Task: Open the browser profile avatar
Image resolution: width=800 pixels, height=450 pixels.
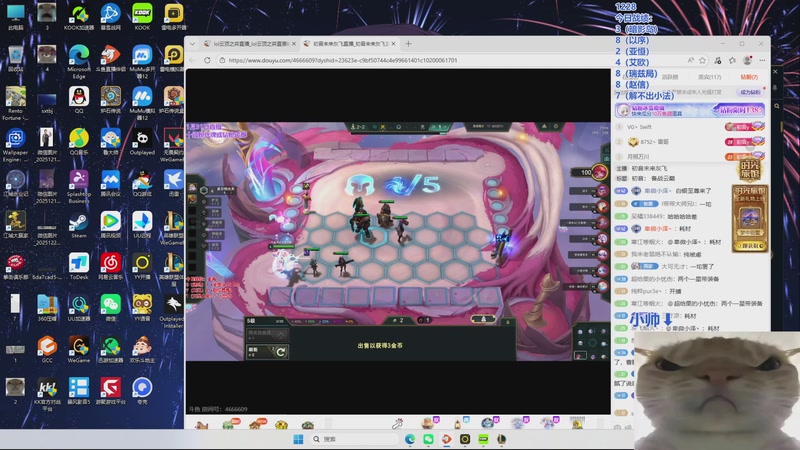Action: (747, 60)
